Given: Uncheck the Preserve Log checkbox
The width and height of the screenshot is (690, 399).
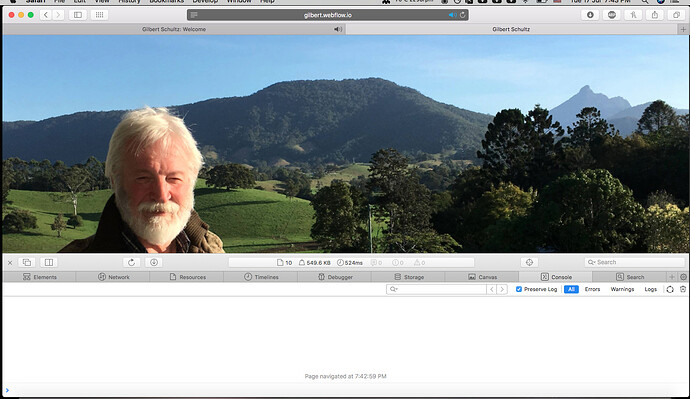Looking at the screenshot, I should [519, 289].
